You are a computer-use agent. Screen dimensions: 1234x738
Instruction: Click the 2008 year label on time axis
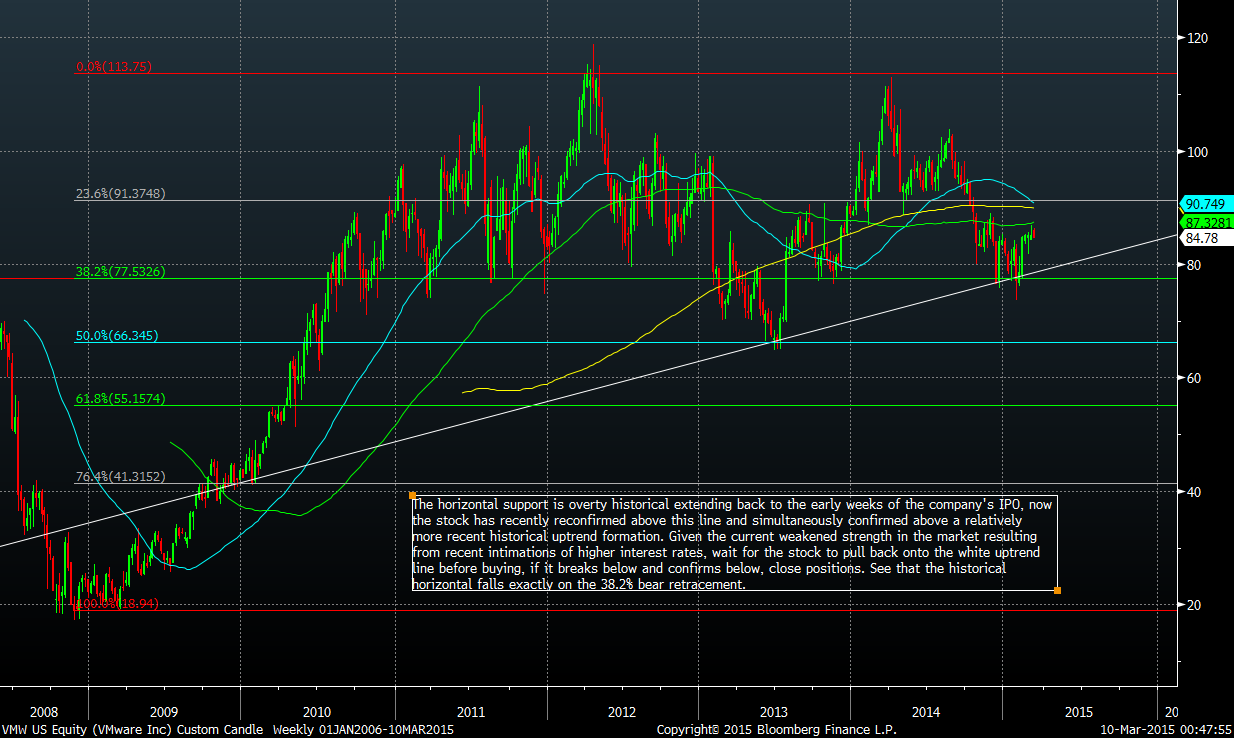coord(44,713)
